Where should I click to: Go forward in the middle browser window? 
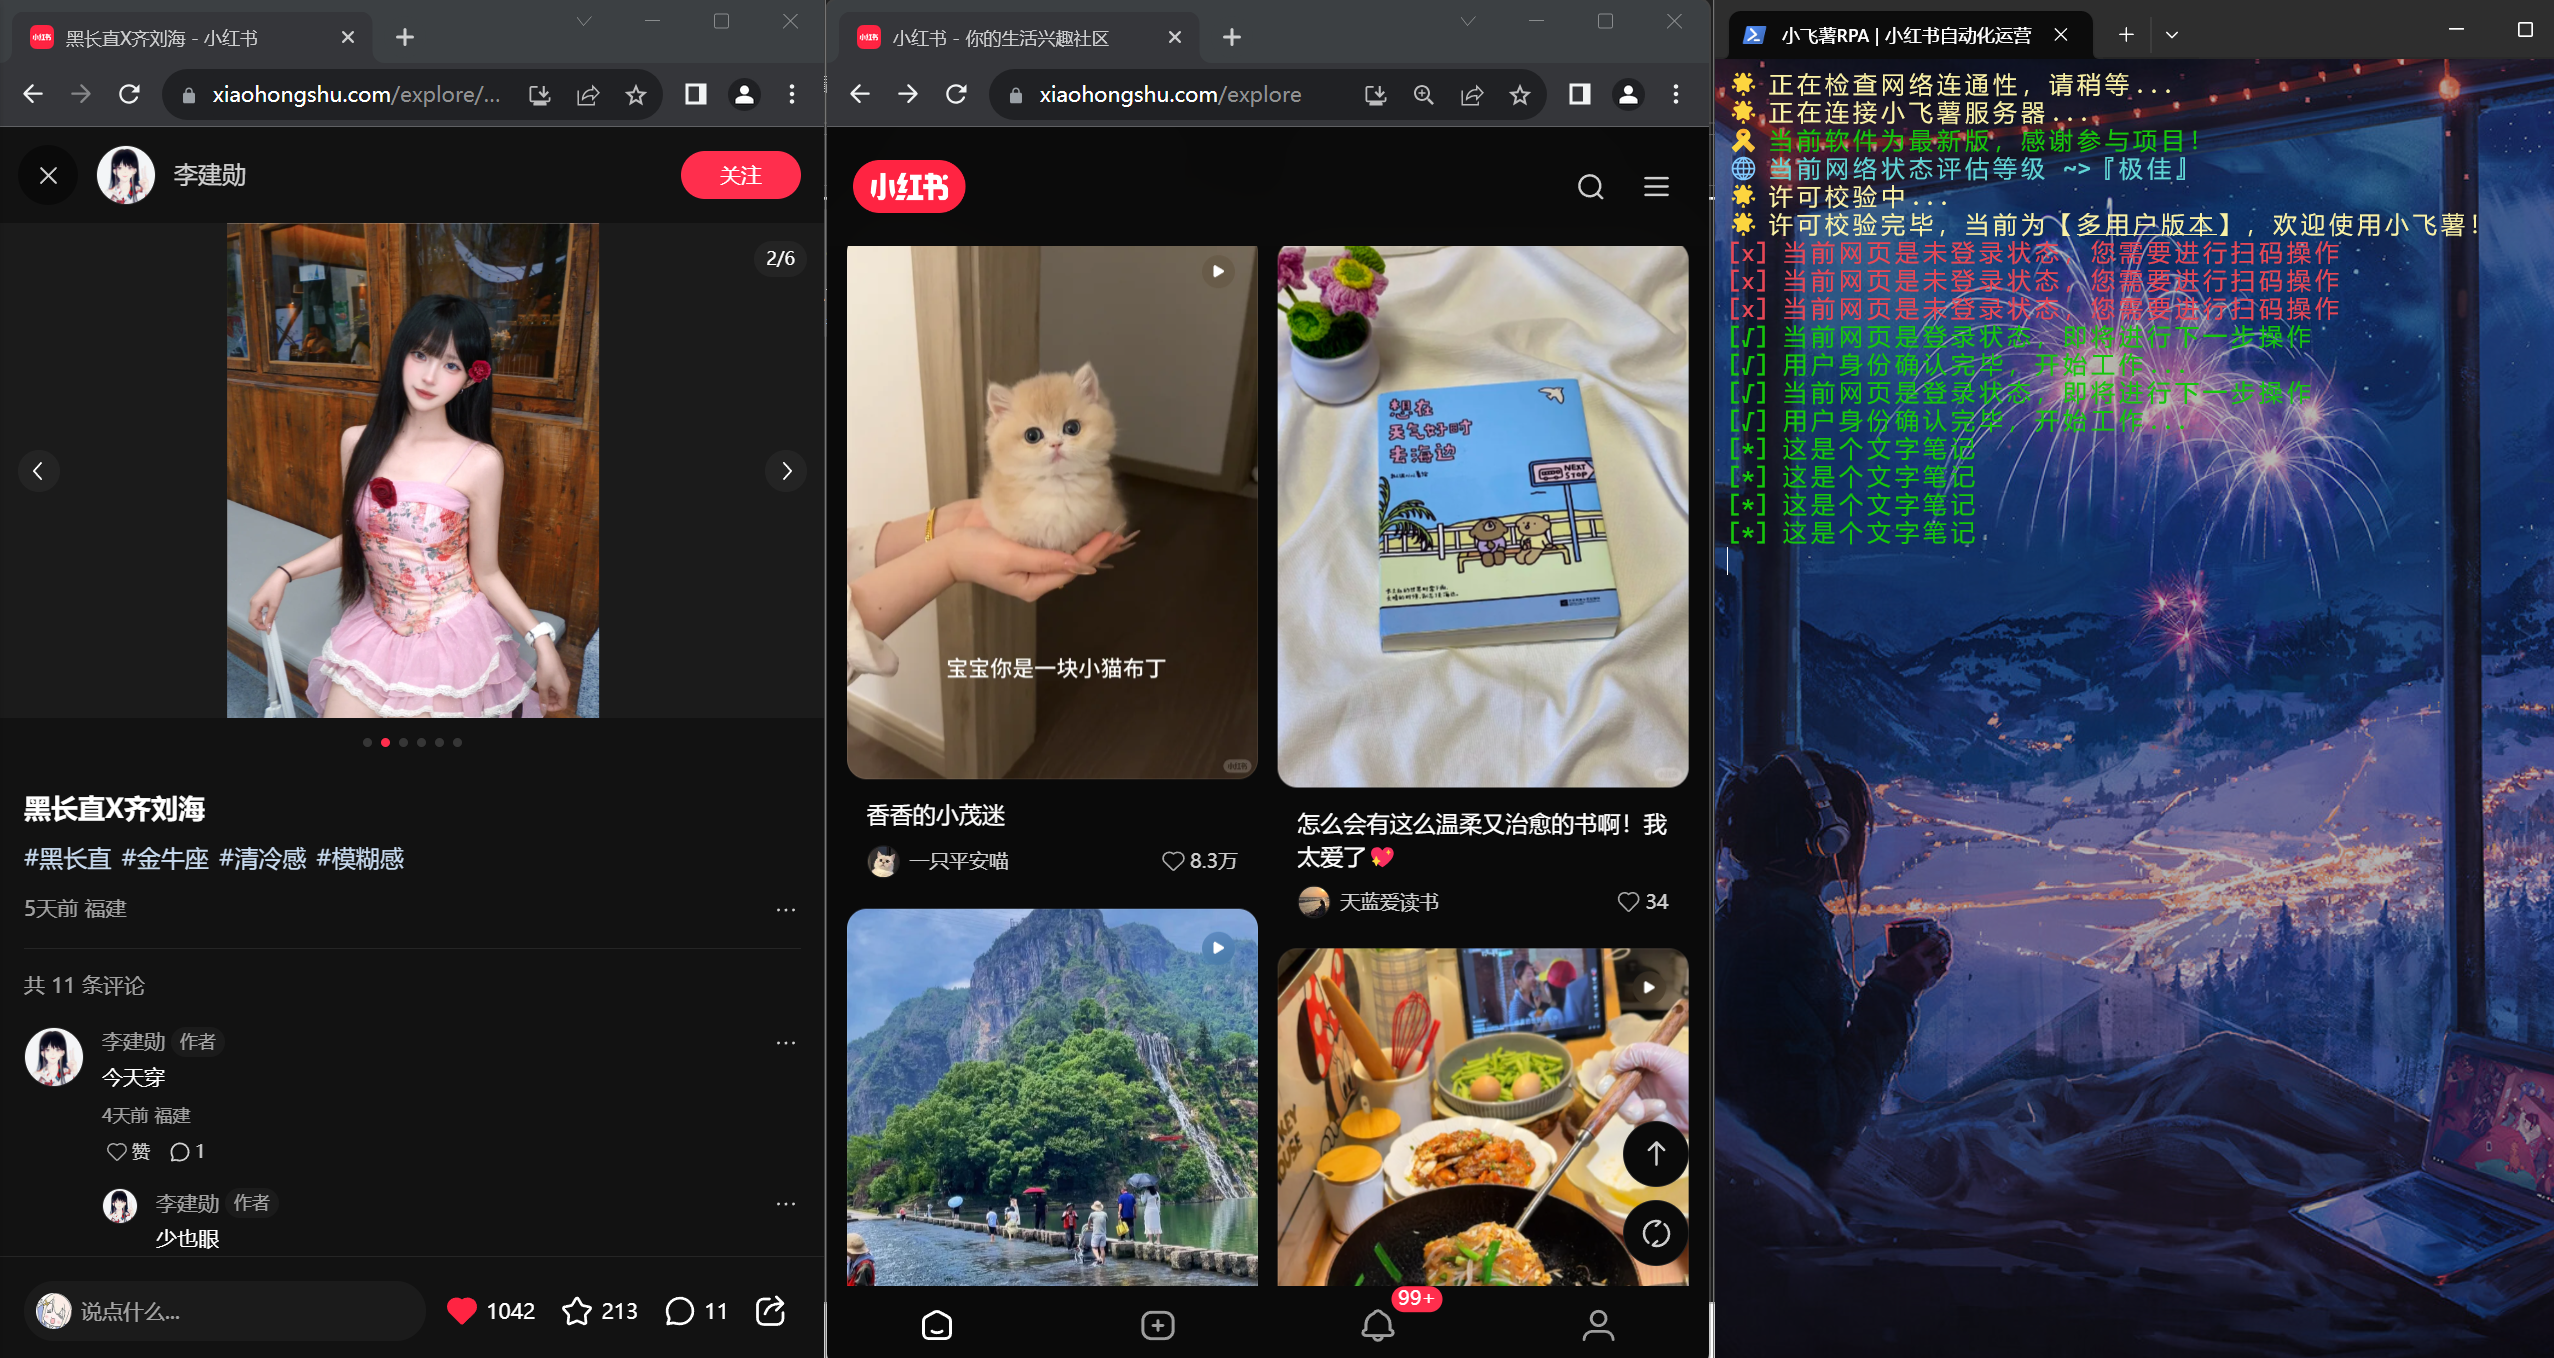[x=908, y=94]
